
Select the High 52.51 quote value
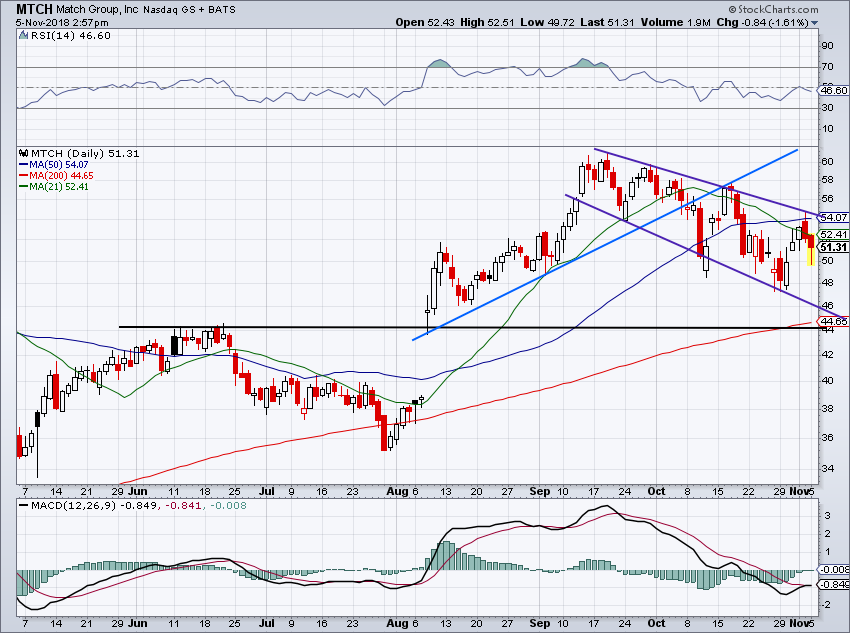[487, 22]
